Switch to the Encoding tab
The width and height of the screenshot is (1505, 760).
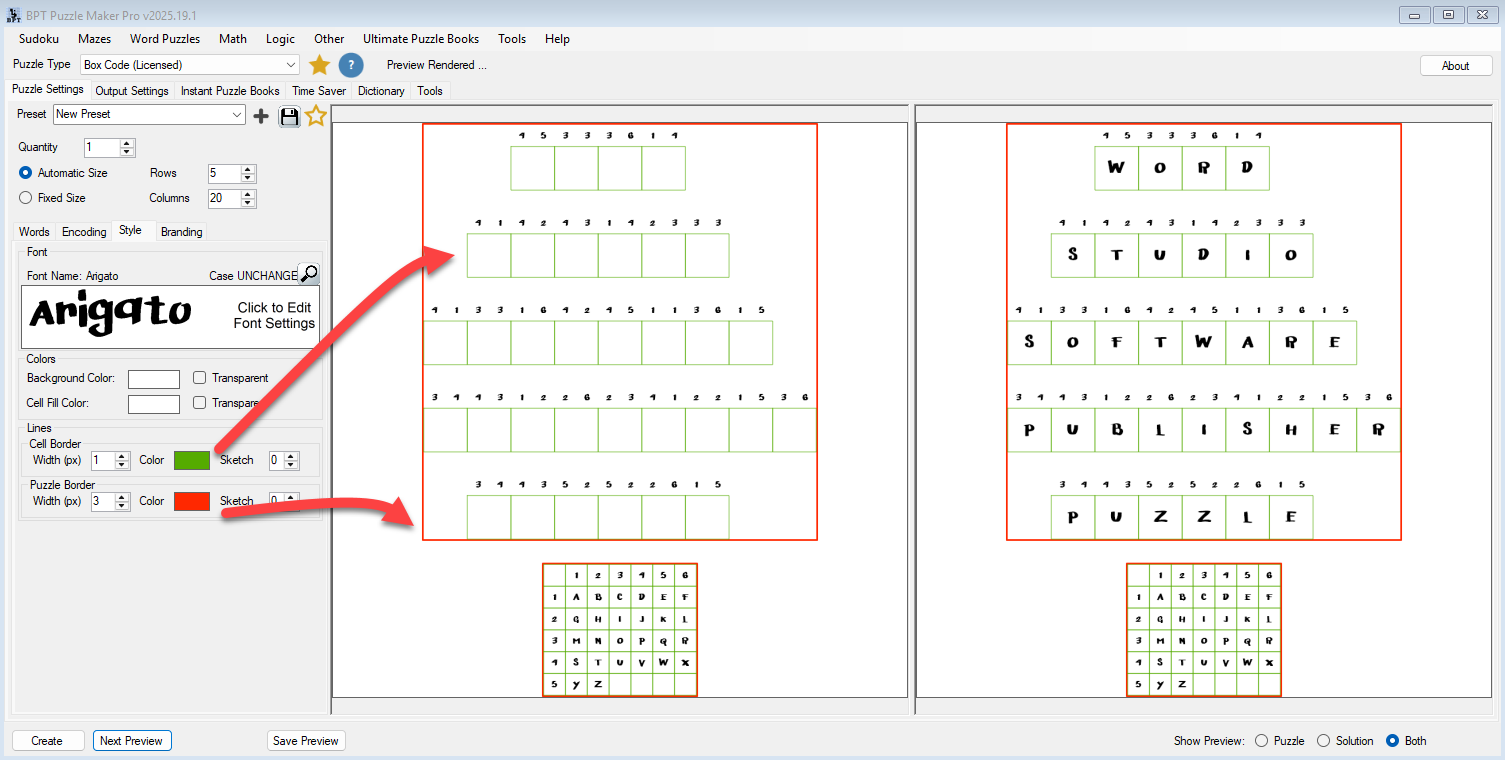pyautogui.click(x=84, y=232)
